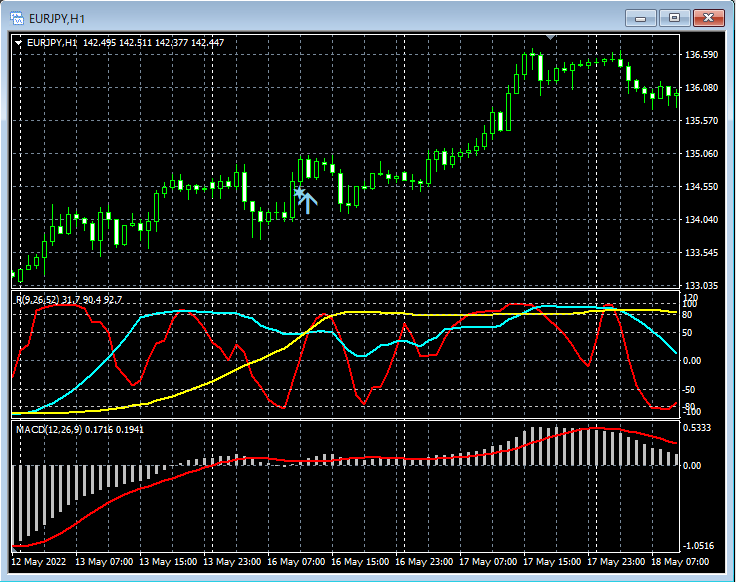Image resolution: width=737 pixels, height=582 pixels.
Task: Click the blue up-arrow buy signal marker
Action: point(307,203)
